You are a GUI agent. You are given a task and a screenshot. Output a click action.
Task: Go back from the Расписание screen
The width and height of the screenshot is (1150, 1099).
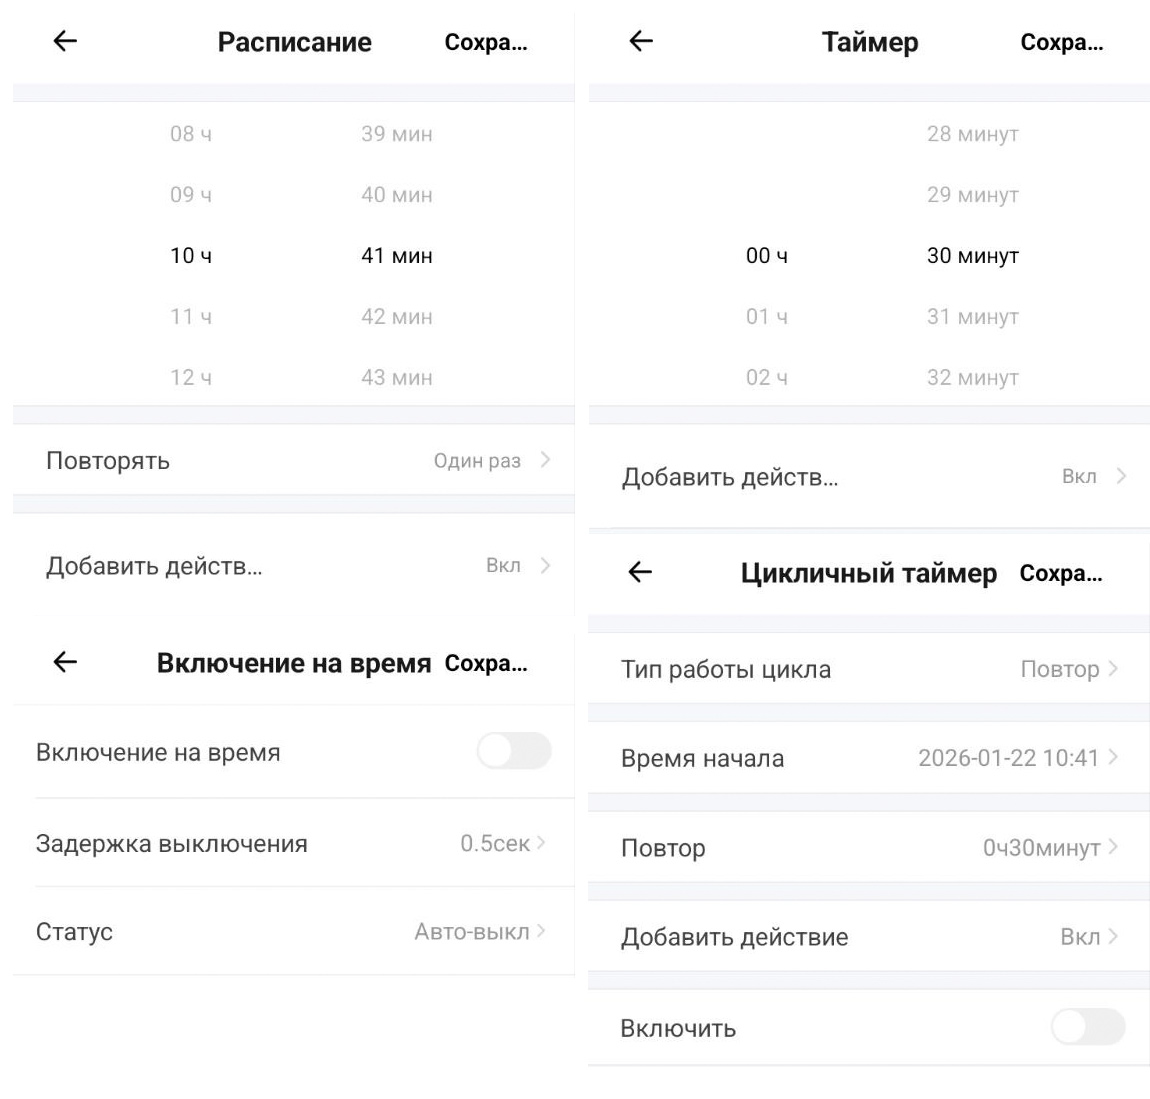65,41
